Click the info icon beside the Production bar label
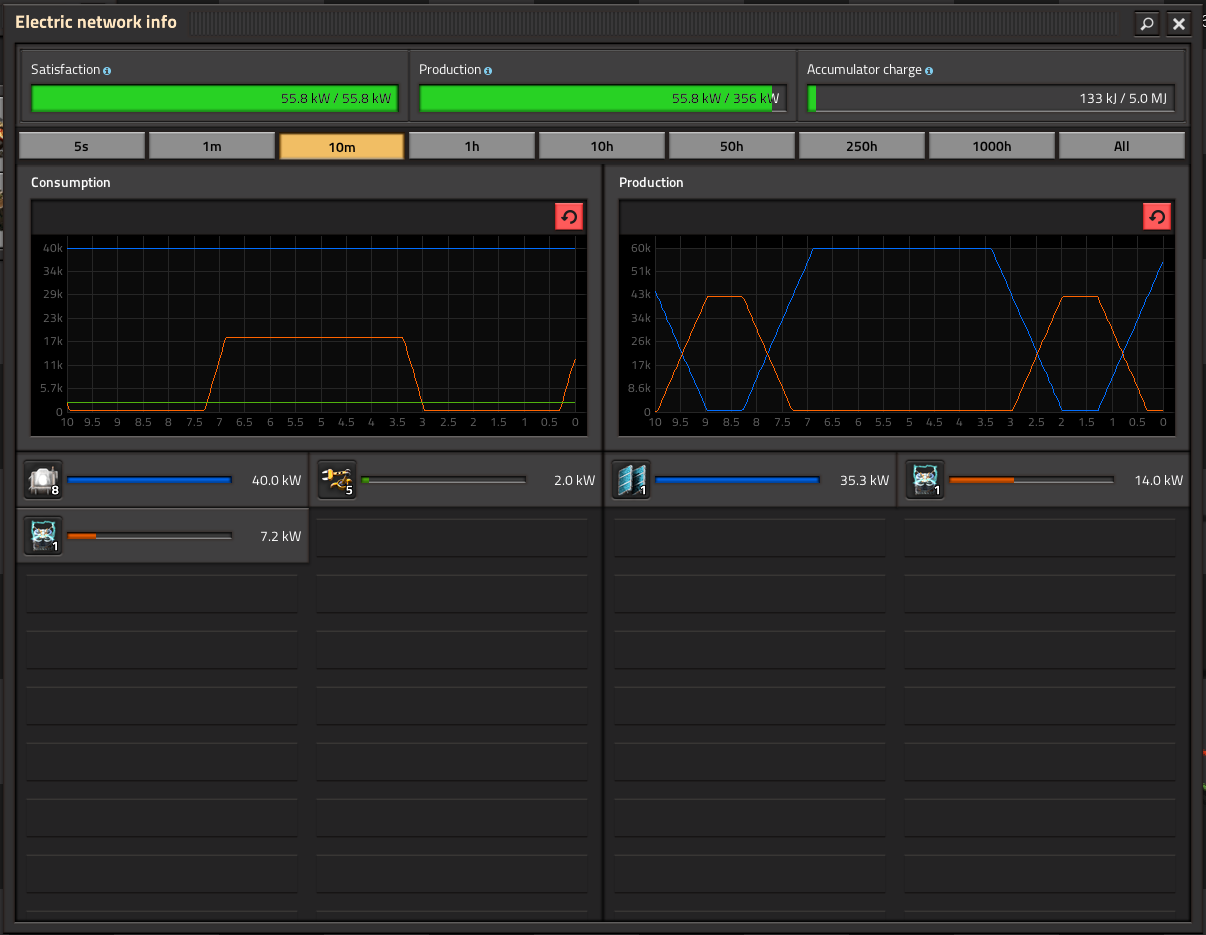Viewport: 1206px width, 935px height. coord(488,71)
